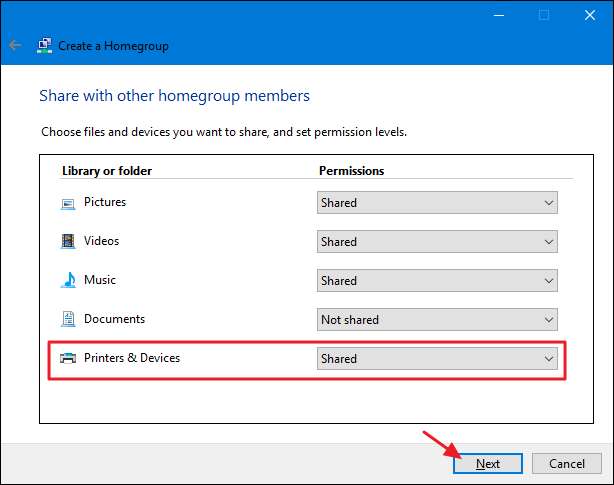Screen dimensions: 614x485
Task: Select the Printers & Devices label
Action: click(x=132, y=358)
